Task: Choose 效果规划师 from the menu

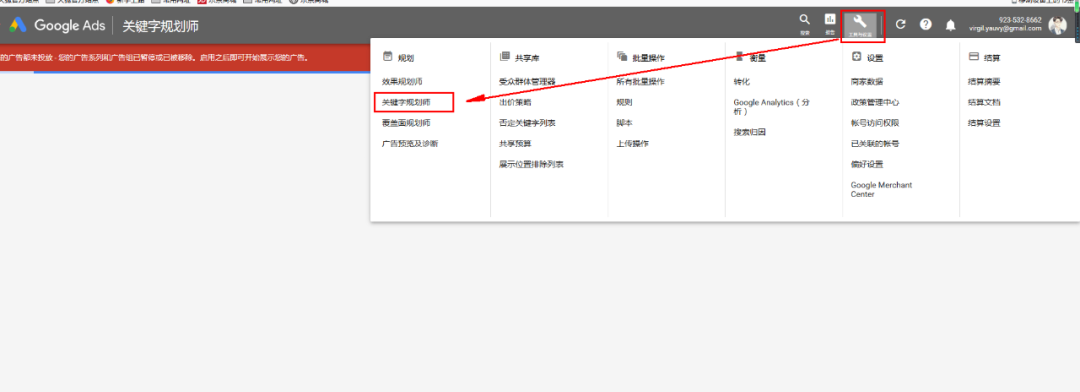Action: (402, 81)
